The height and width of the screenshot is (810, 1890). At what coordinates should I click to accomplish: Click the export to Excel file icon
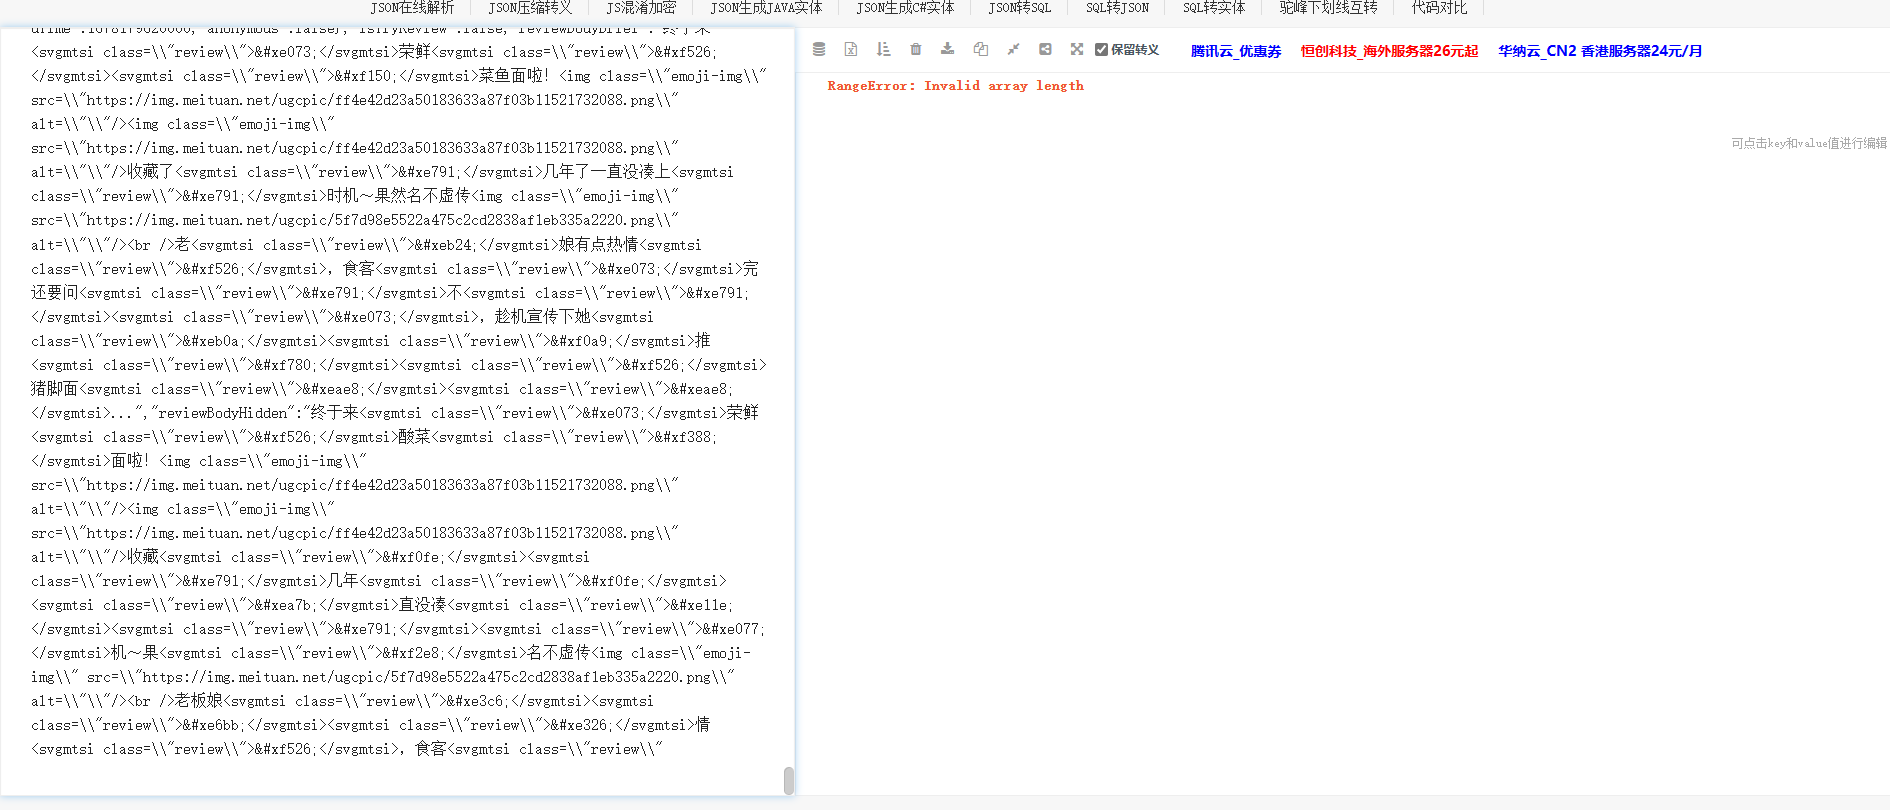[x=851, y=49]
